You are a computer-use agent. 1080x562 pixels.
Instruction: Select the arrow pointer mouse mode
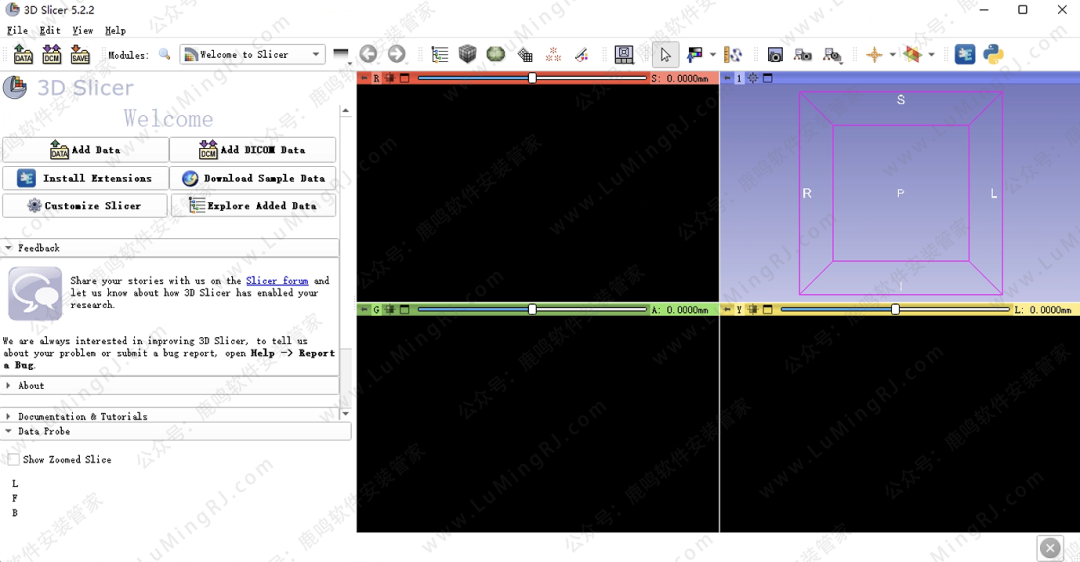665,54
